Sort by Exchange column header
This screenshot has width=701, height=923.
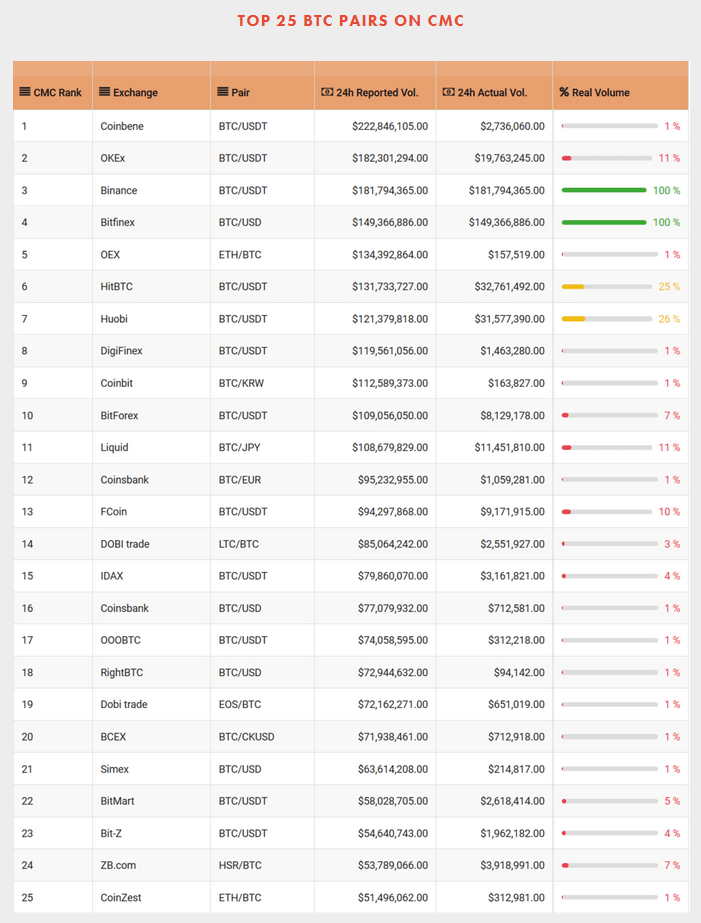(151, 85)
